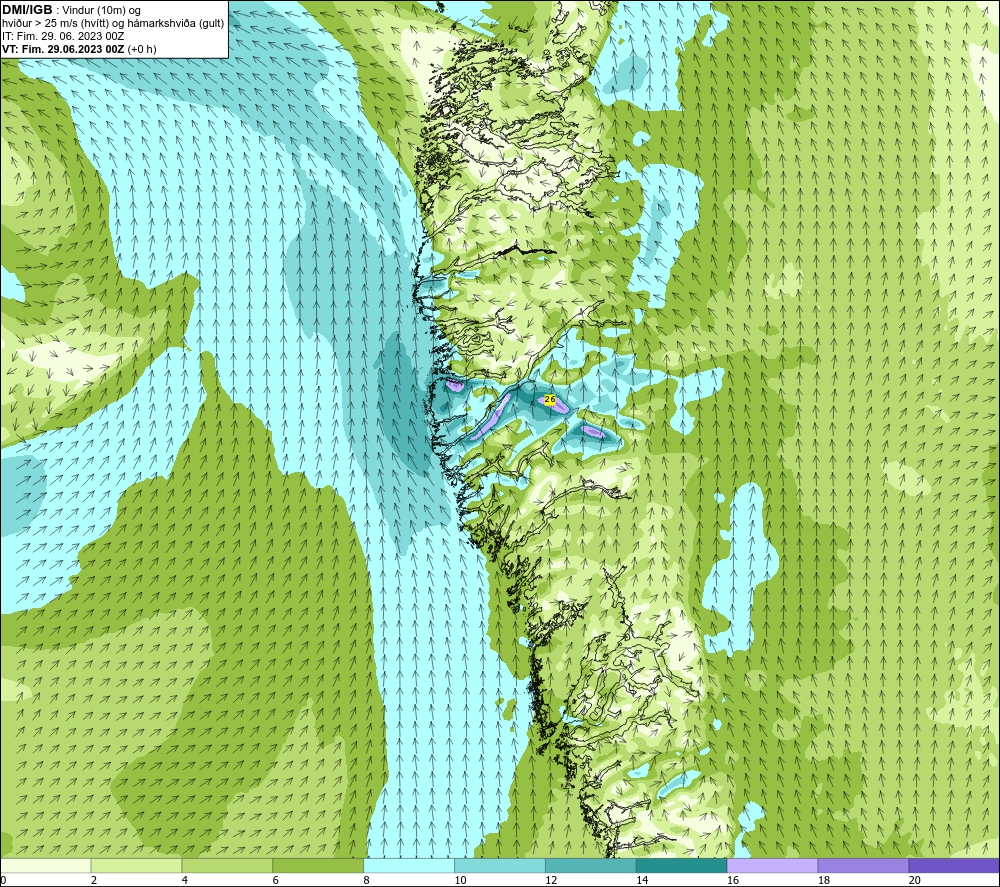Pick the dark green 6–8 m/s scale swatch
The height and width of the screenshot is (887, 1000).
318,865
